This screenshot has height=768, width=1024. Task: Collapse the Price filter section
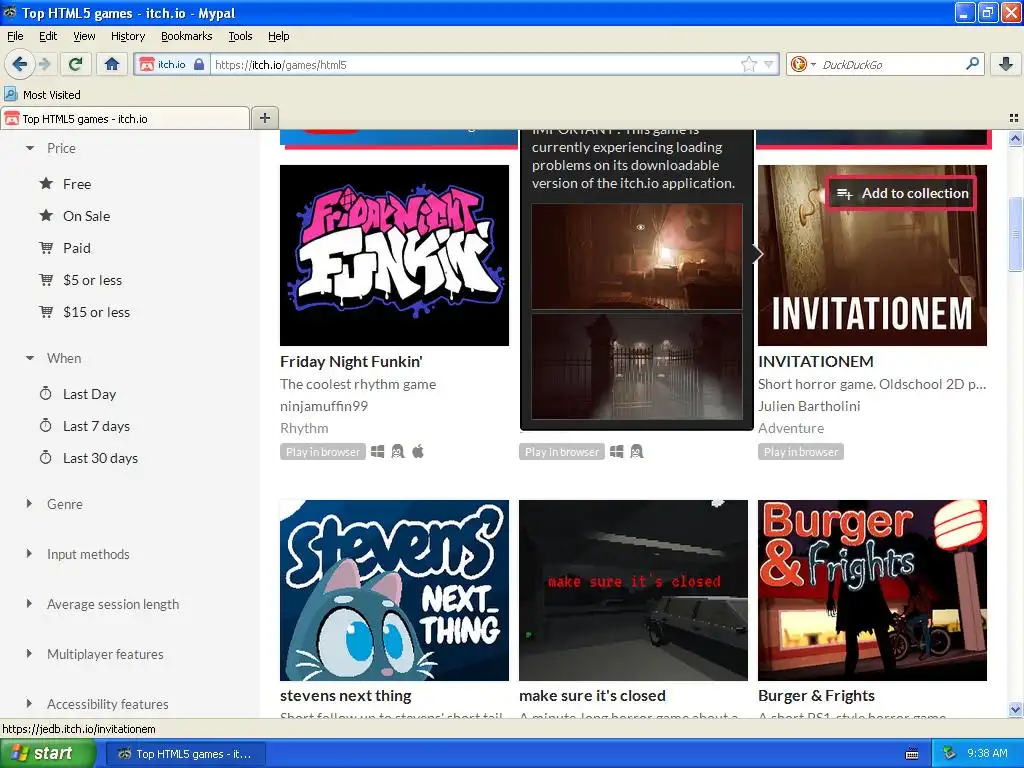(x=51, y=148)
